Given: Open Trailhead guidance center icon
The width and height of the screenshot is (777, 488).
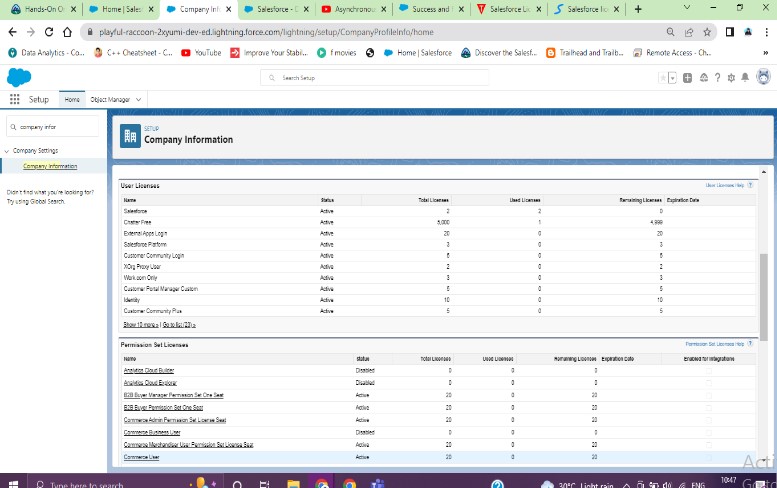Looking at the screenshot, I should pyautogui.click(x=703, y=78).
